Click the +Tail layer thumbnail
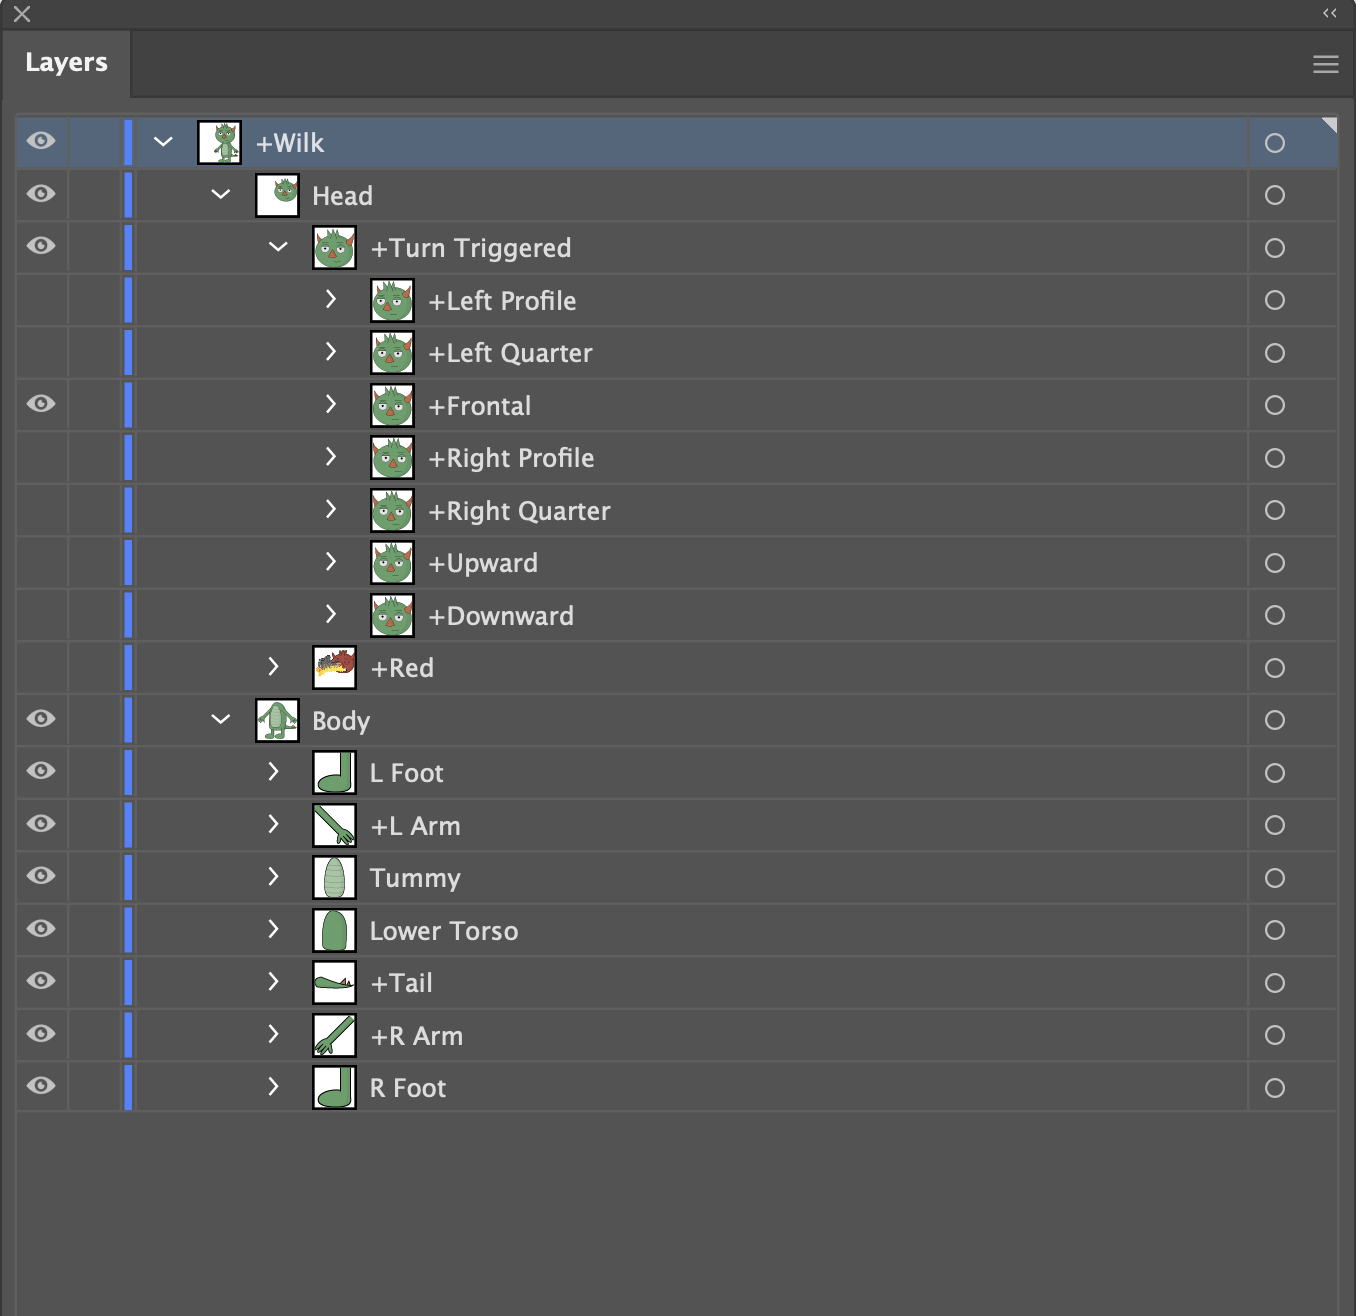The width and height of the screenshot is (1356, 1316). click(x=334, y=982)
